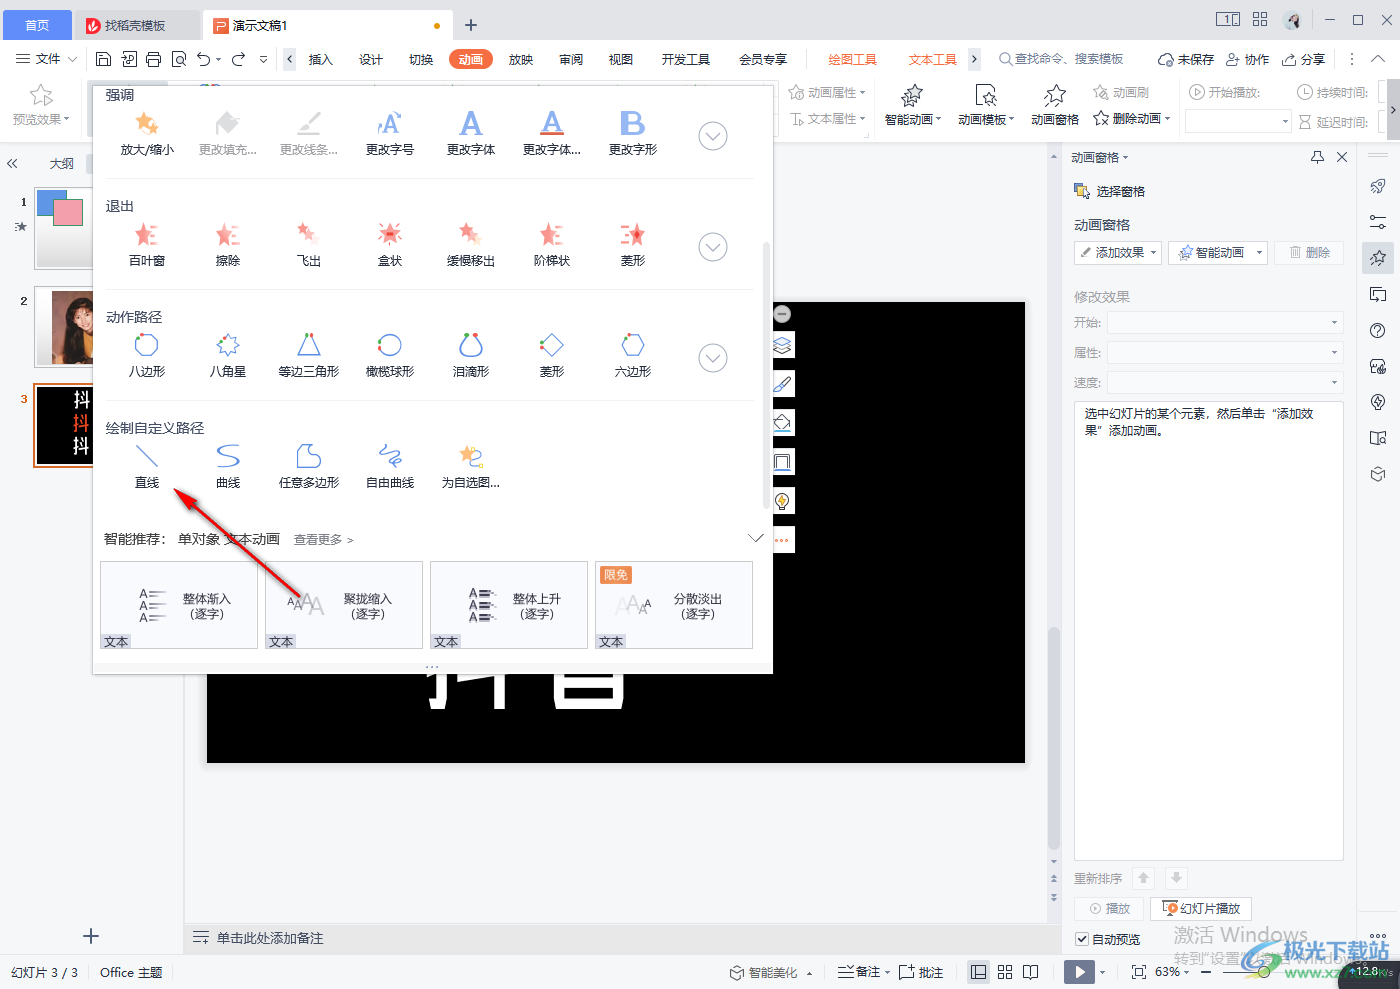This screenshot has height=989, width=1400.
Task: Toggle the 备注 notes pane
Action: [860, 972]
